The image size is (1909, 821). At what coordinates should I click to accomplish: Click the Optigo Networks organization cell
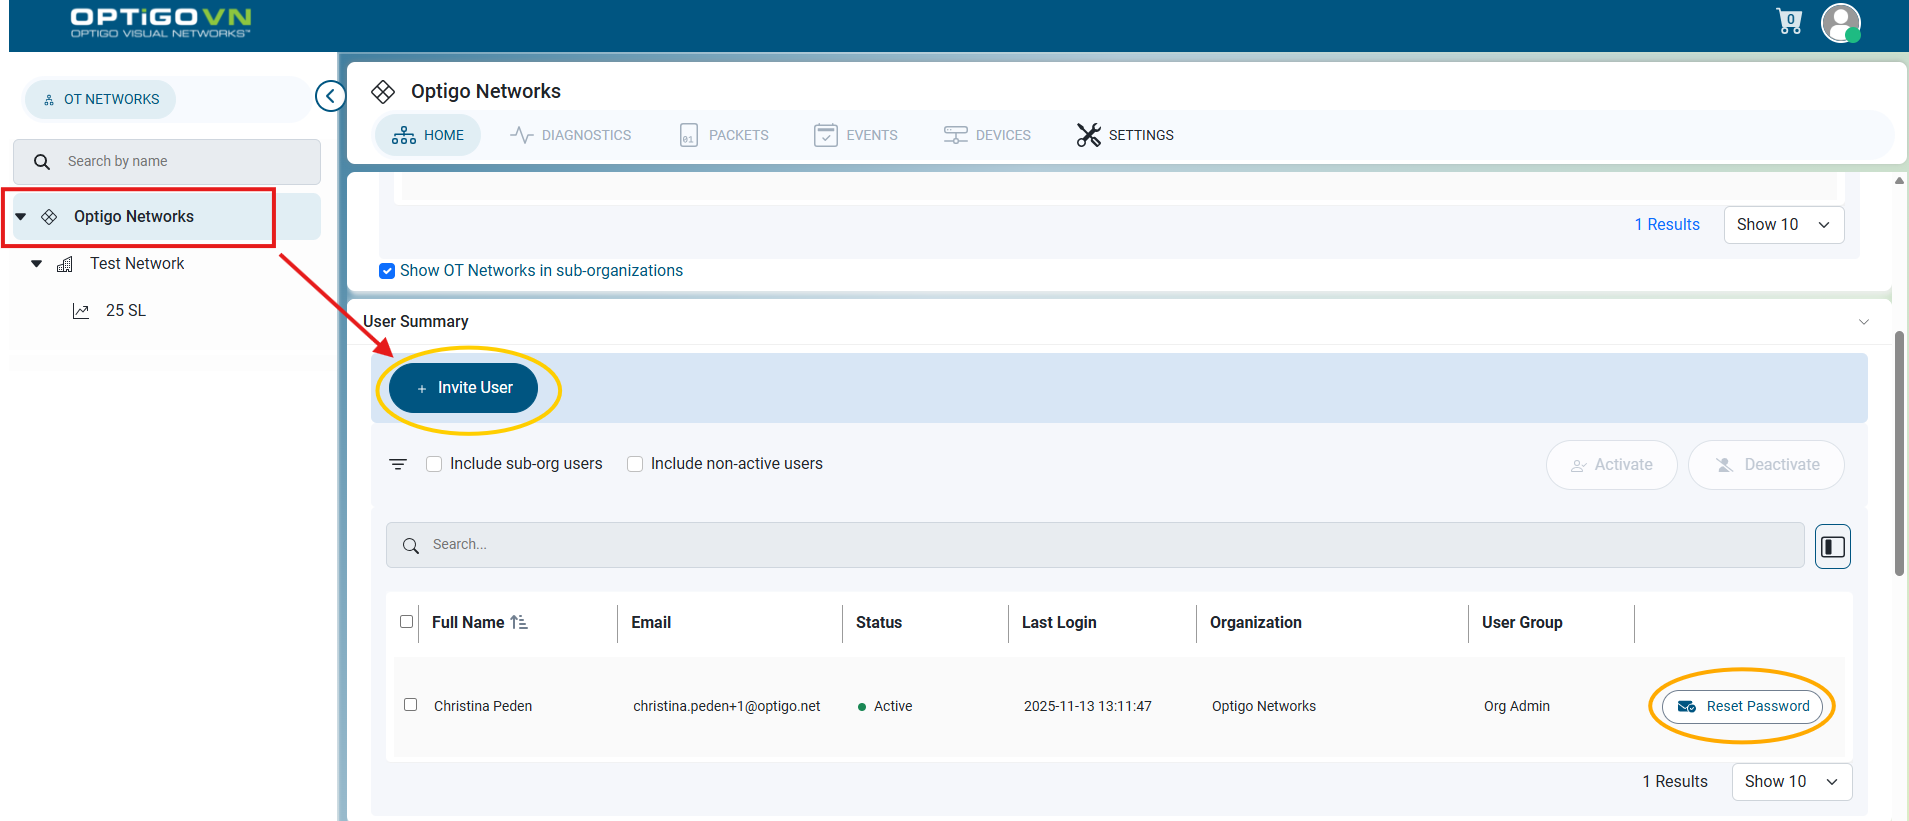click(x=1264, y=706)
